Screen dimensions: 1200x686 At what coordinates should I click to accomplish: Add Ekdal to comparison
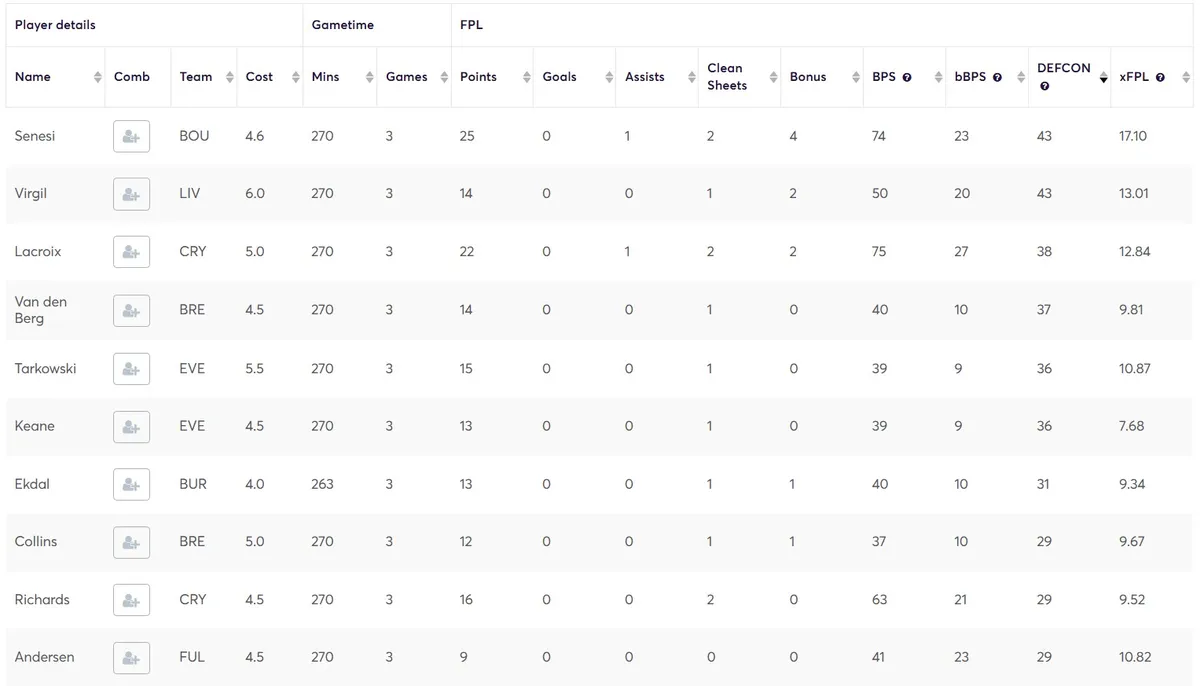[131, 484]
